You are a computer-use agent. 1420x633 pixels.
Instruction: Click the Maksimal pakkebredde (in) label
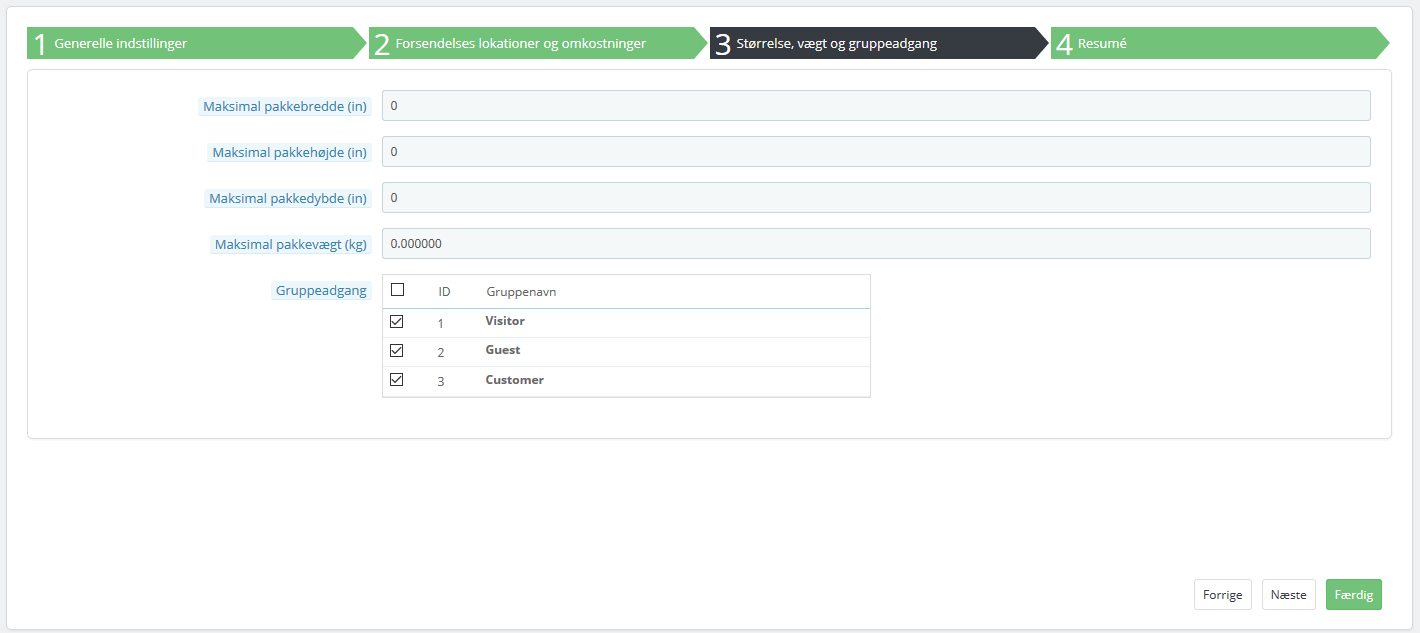tap(285, 107)
